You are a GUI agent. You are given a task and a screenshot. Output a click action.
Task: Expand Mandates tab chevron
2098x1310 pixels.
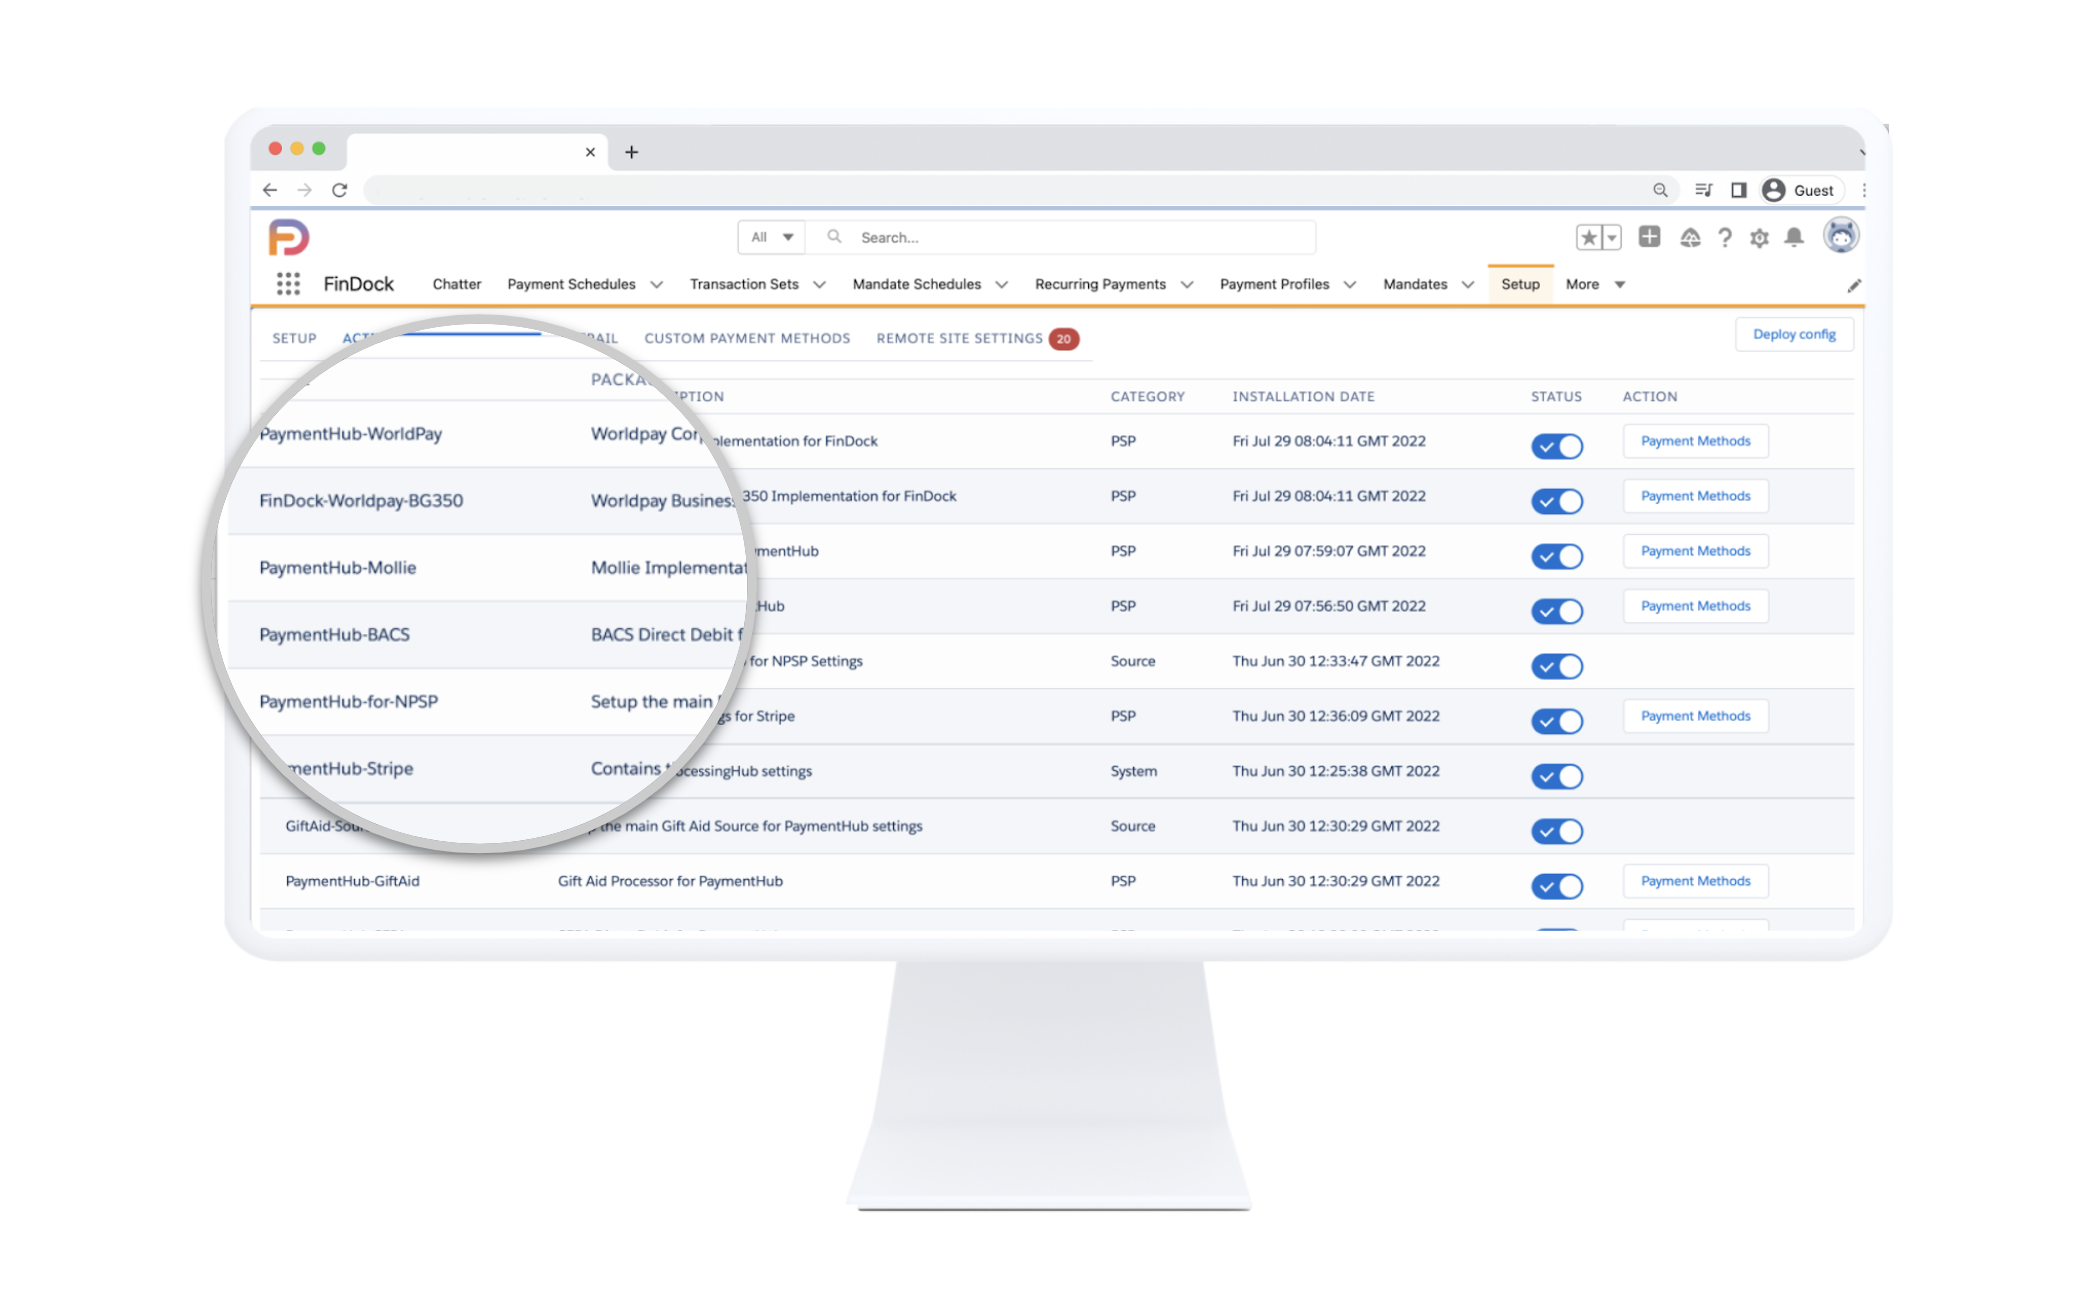click(1467, 285)
